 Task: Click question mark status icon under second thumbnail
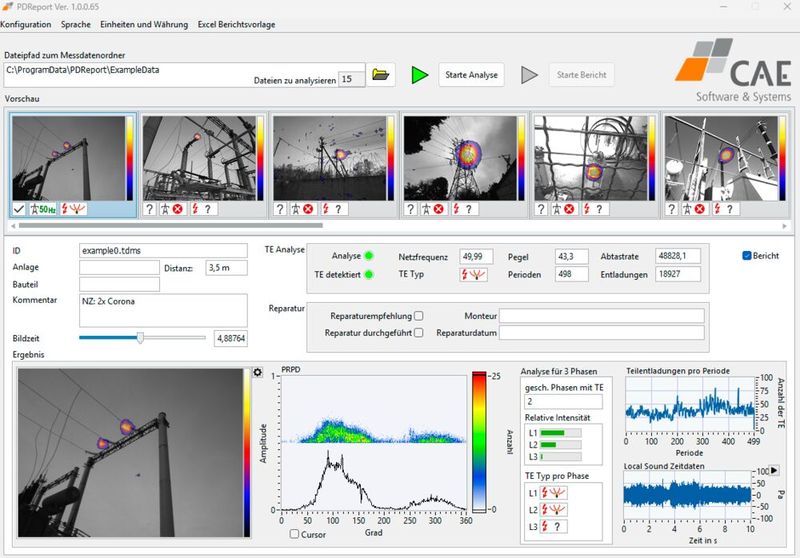(149, 209)
